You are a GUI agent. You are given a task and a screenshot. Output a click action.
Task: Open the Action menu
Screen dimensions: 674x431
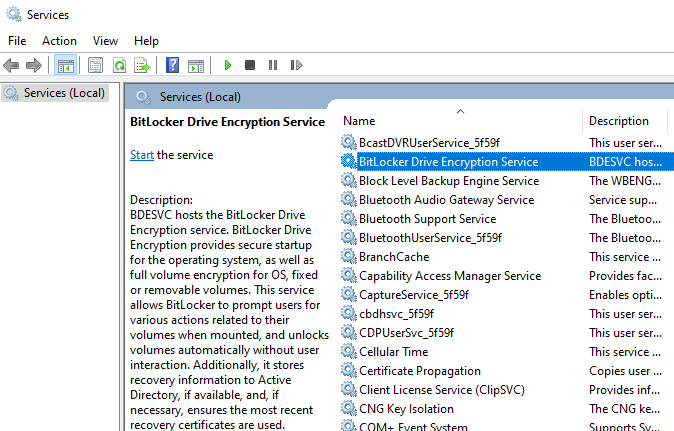[59, 41]
